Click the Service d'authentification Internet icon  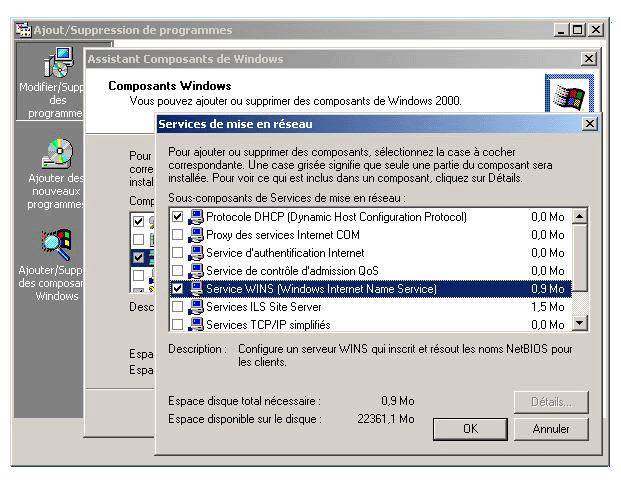coord(196,253)
